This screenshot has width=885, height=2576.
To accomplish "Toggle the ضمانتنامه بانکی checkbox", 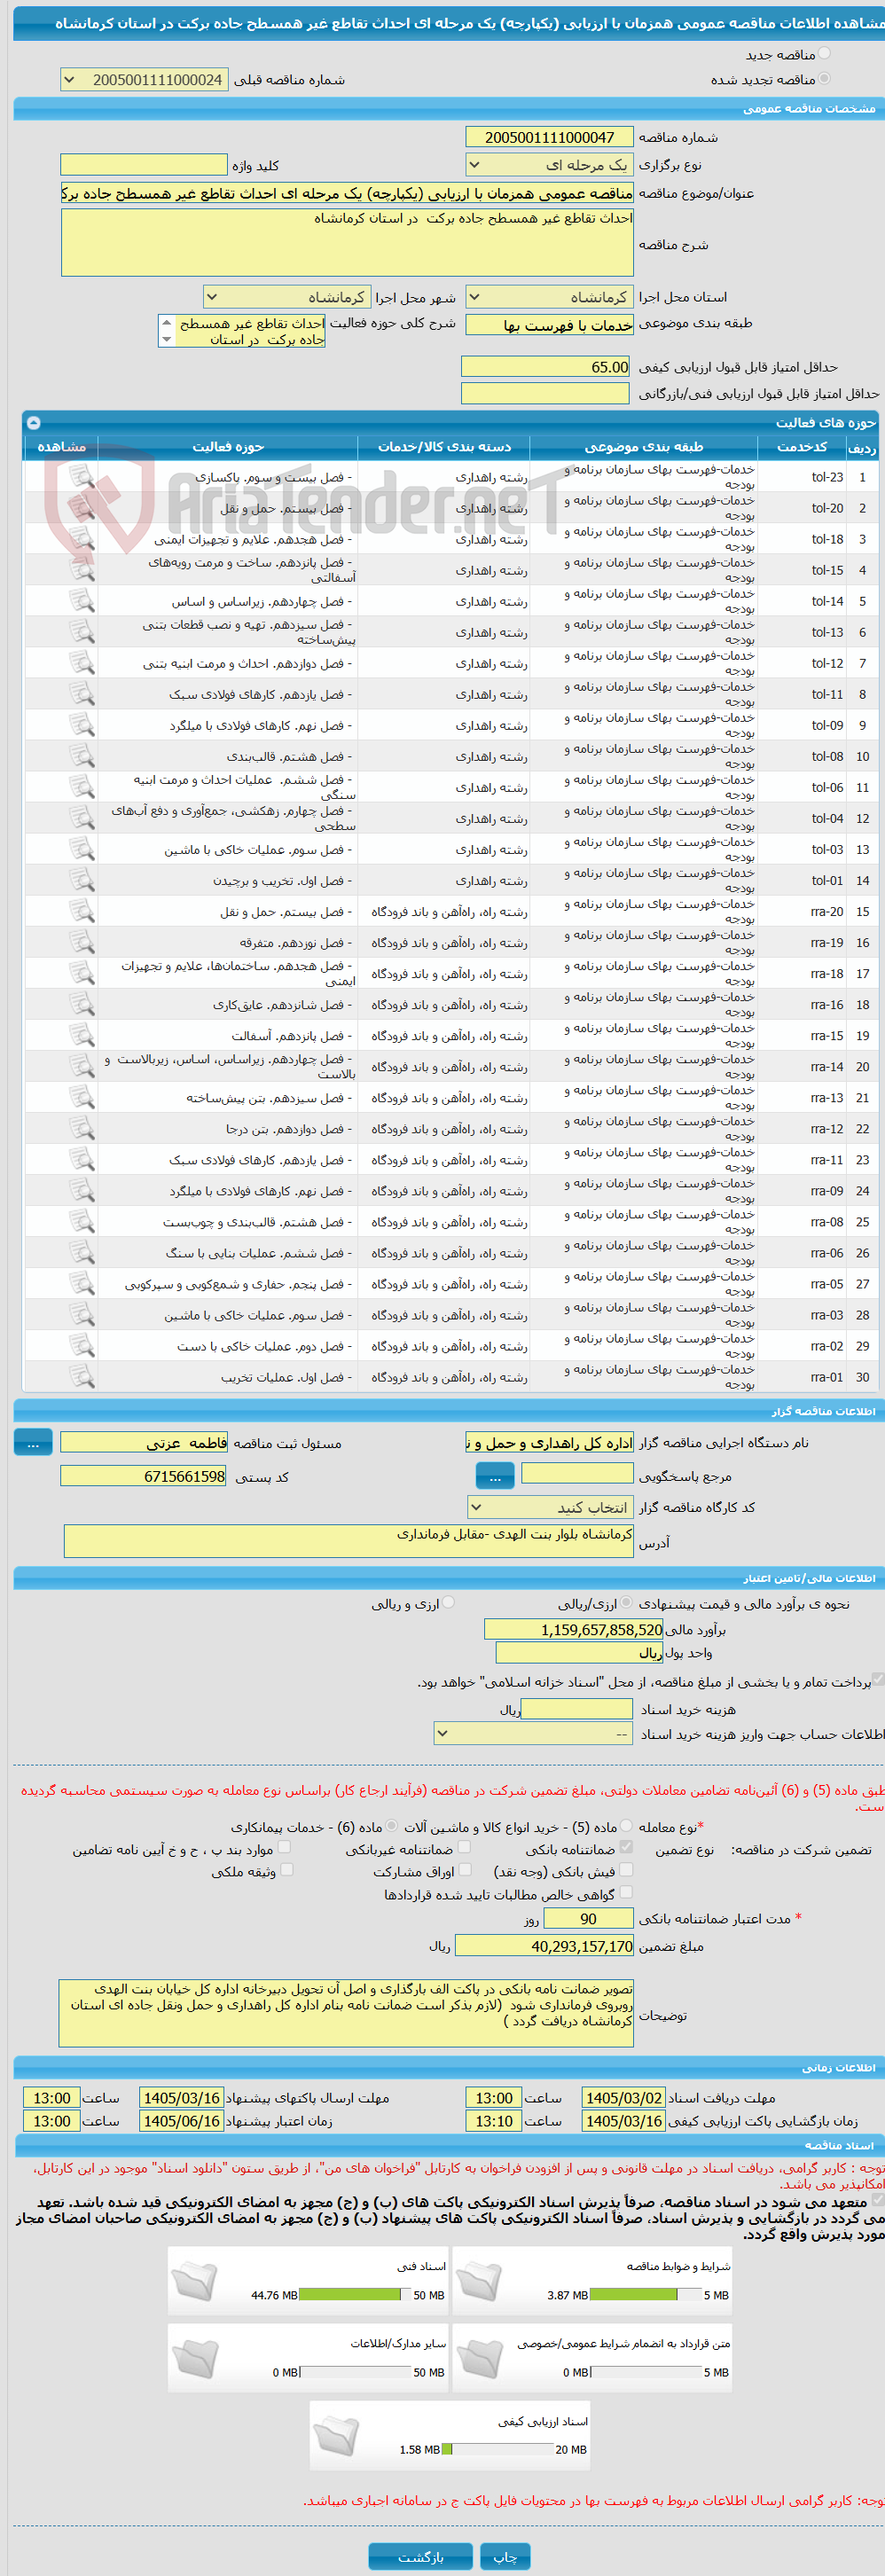I will 626,1848.
